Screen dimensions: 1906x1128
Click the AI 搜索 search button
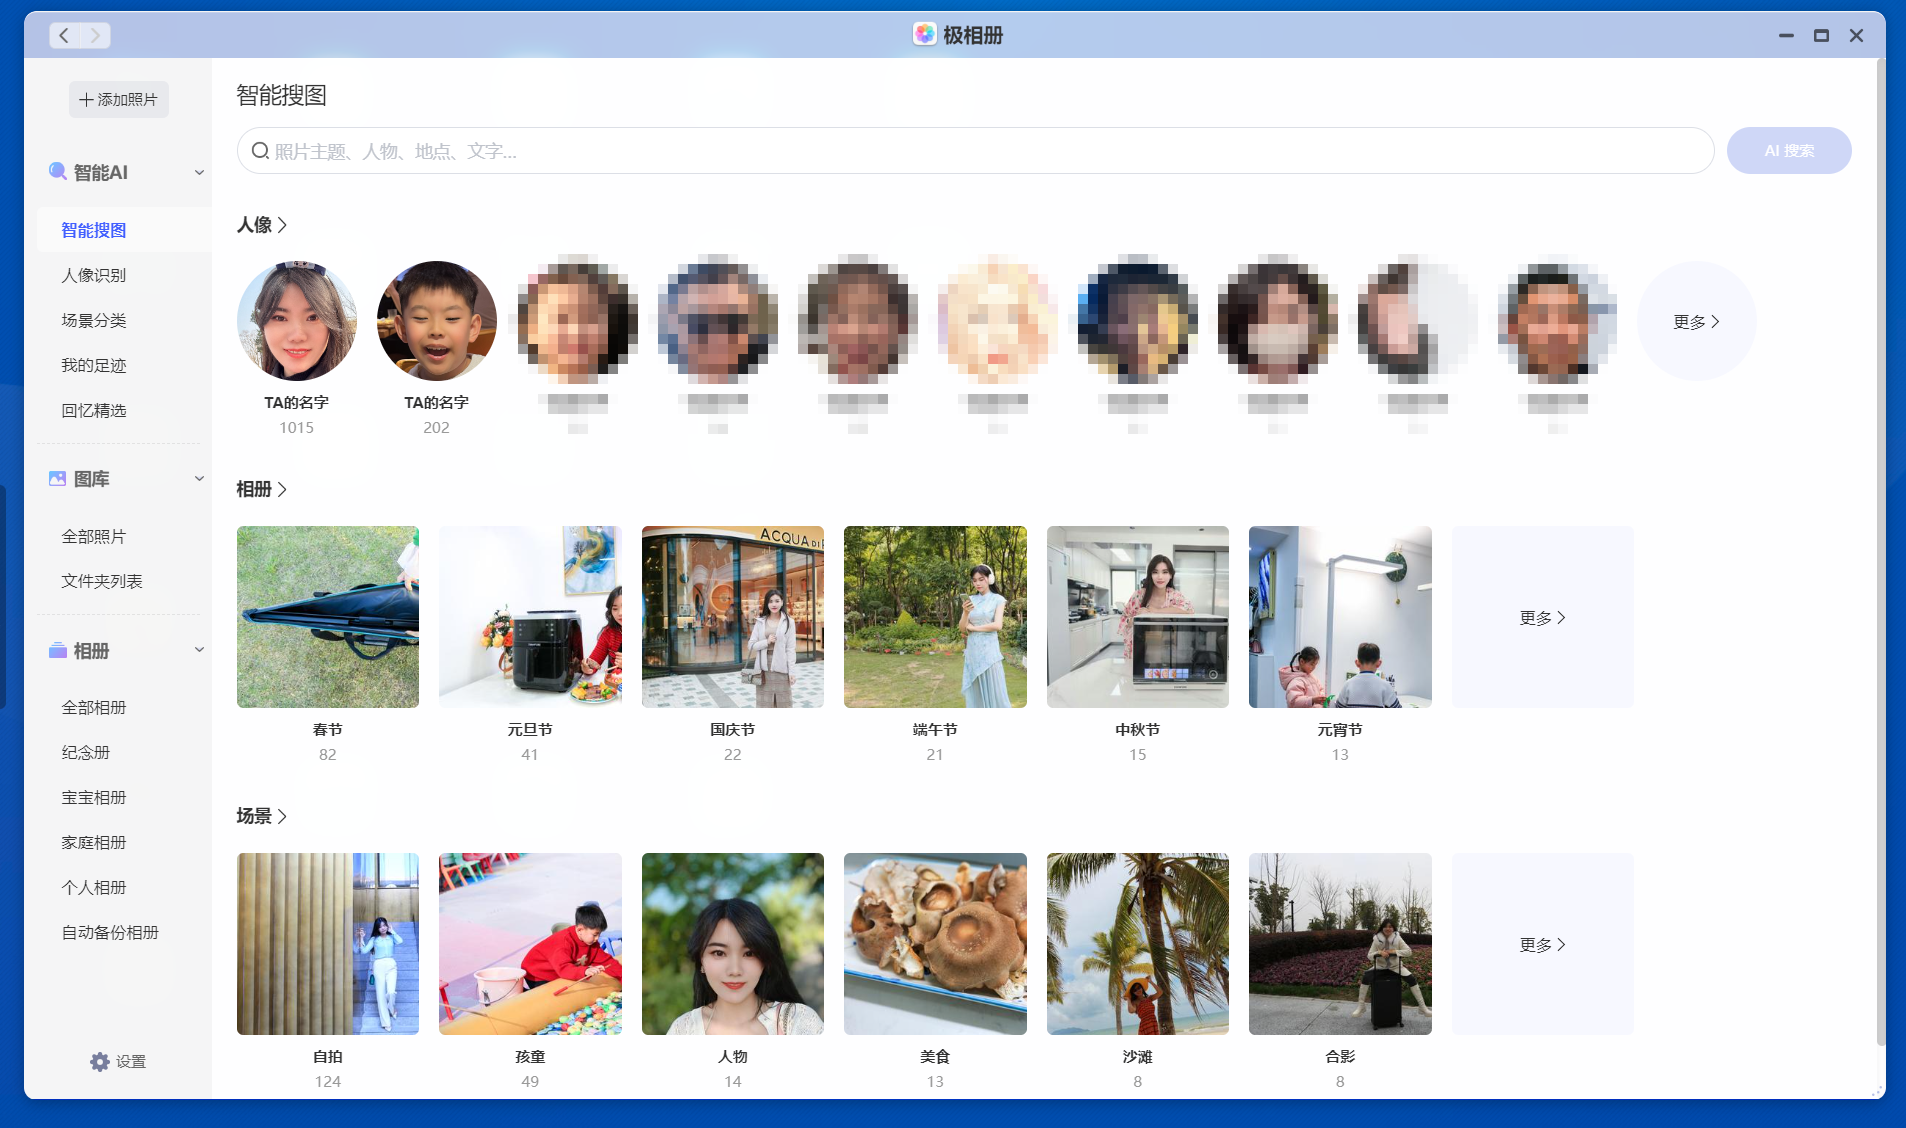1788,150
